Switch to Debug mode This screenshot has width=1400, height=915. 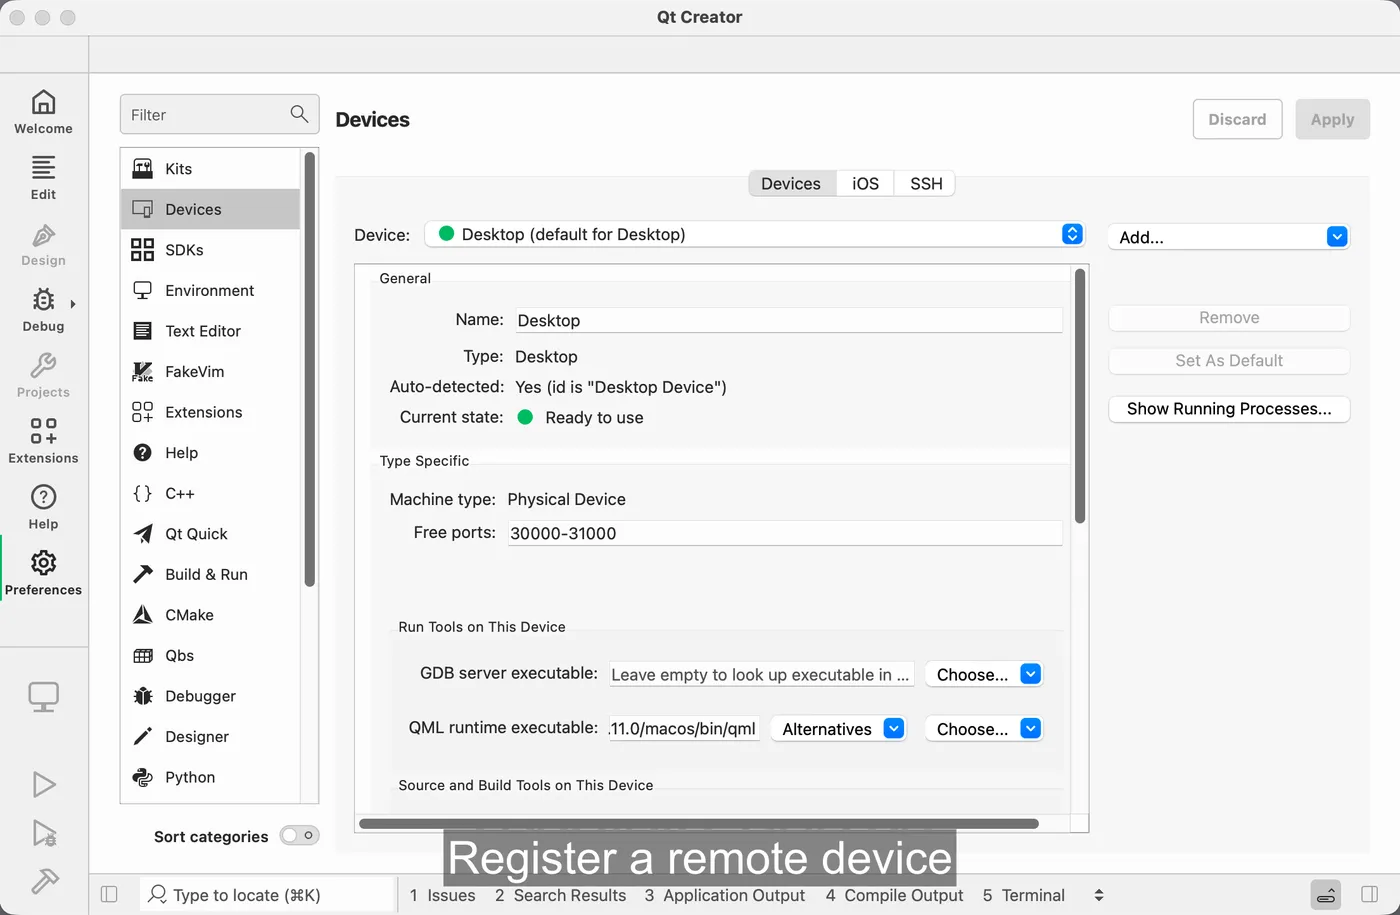pos(43,309)
